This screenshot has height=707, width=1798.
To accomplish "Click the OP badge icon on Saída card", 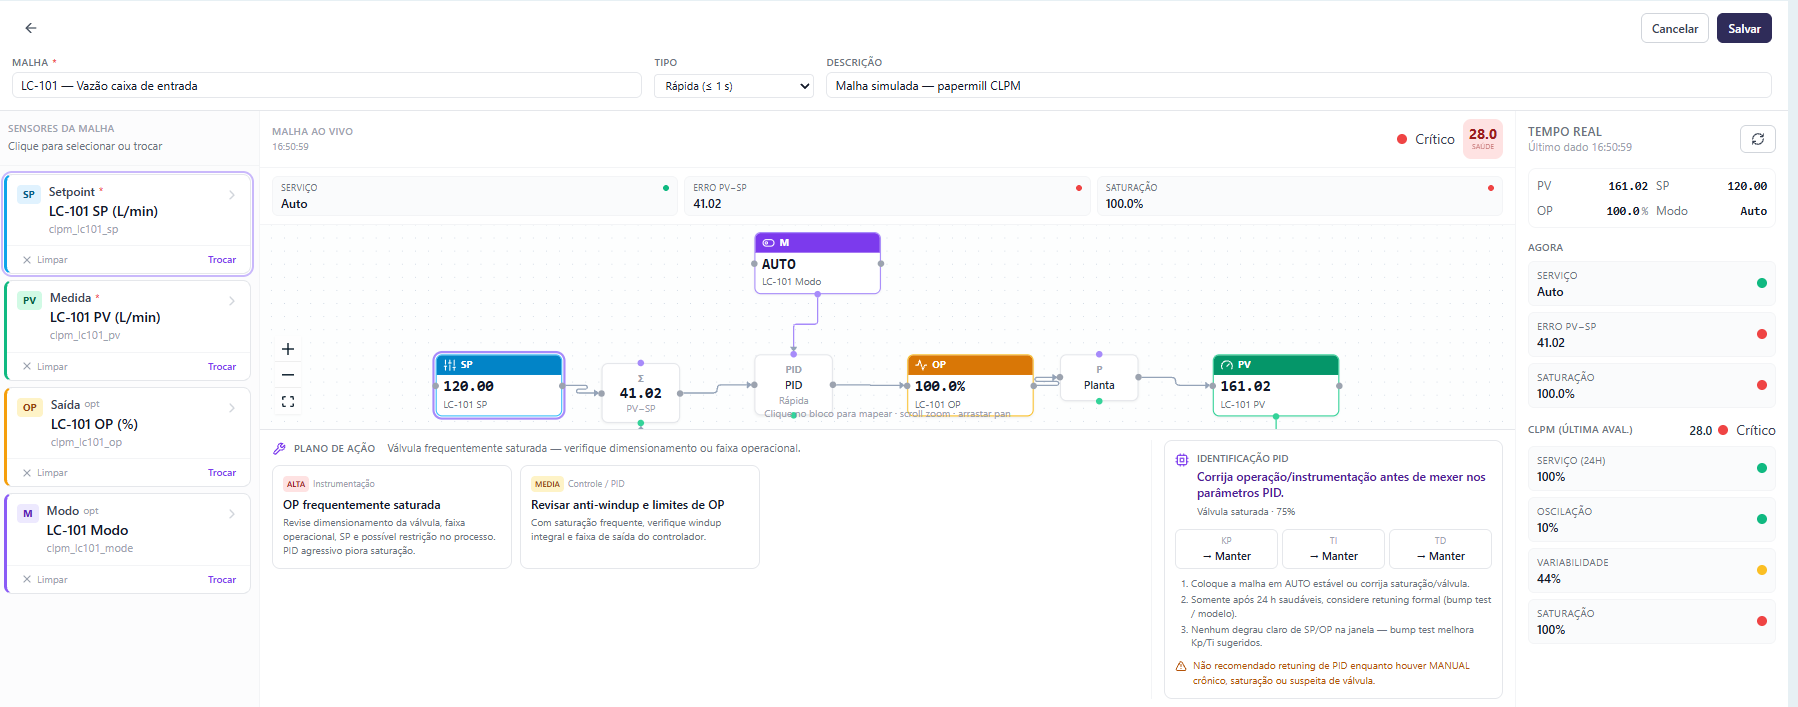I will (30, 407).
